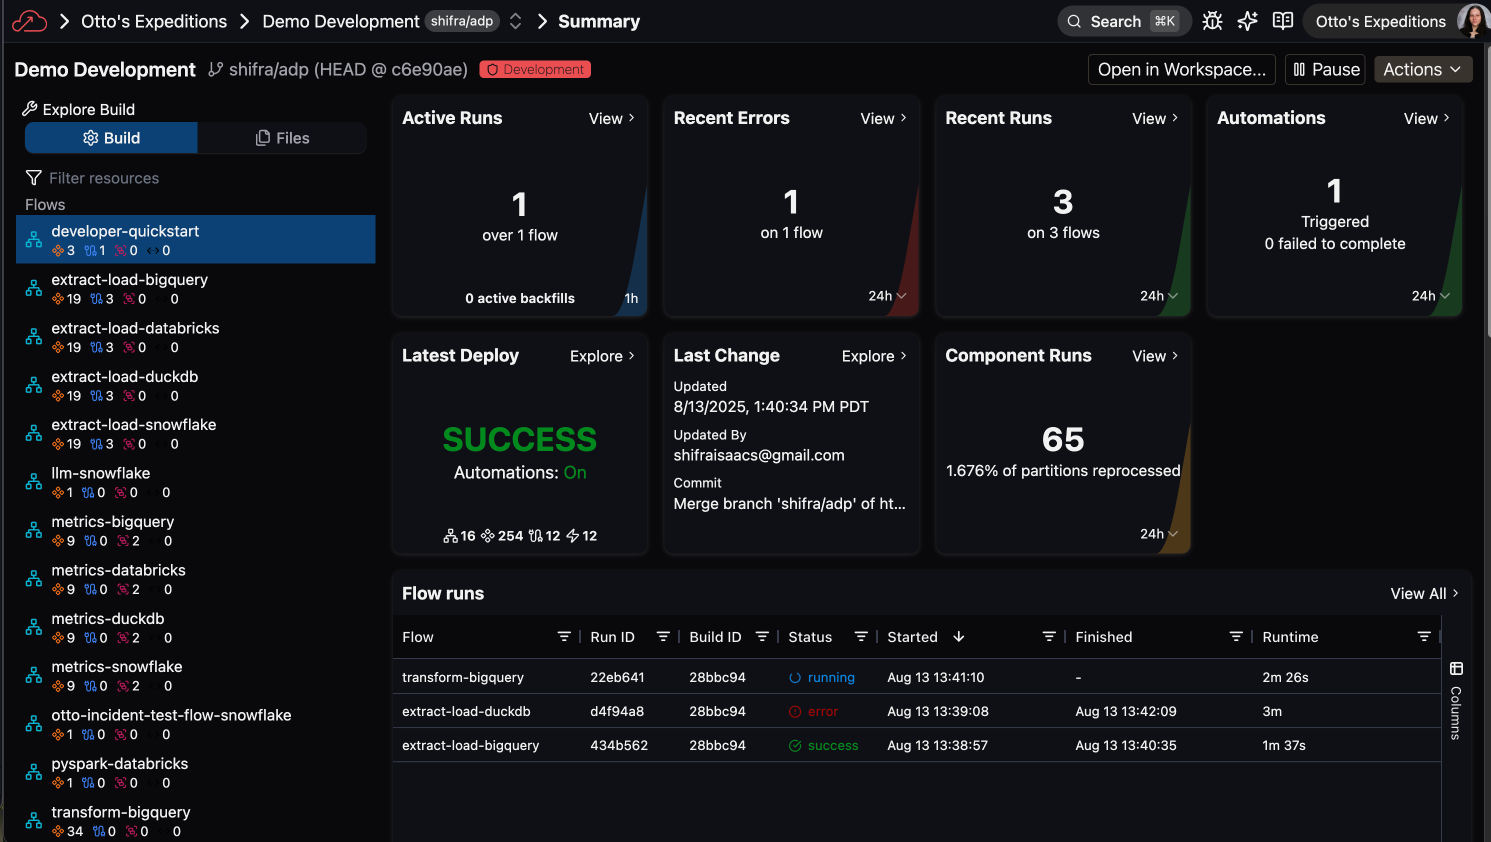1491x842 pixels.
Task: View Automations details
Action: [1427, 118]
